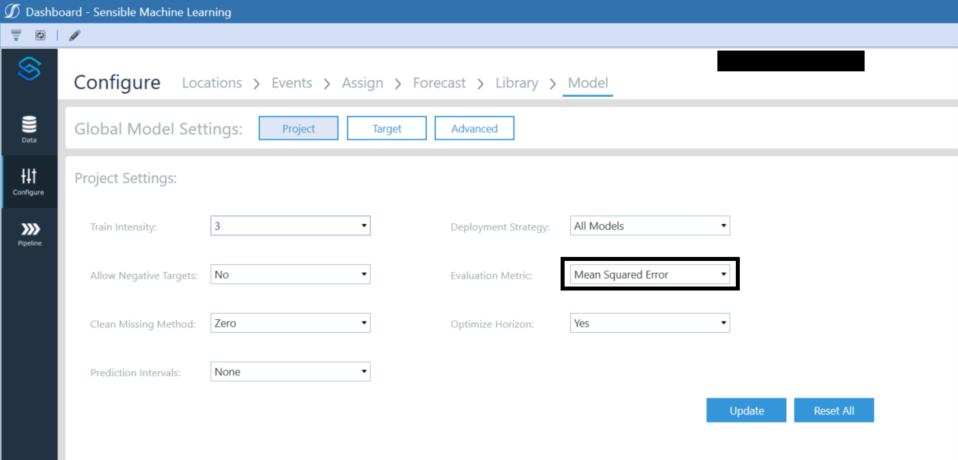The width and height of the screenshot is (958, 460).
Task: Select the Project settings button
Action: tap(298, 128)
